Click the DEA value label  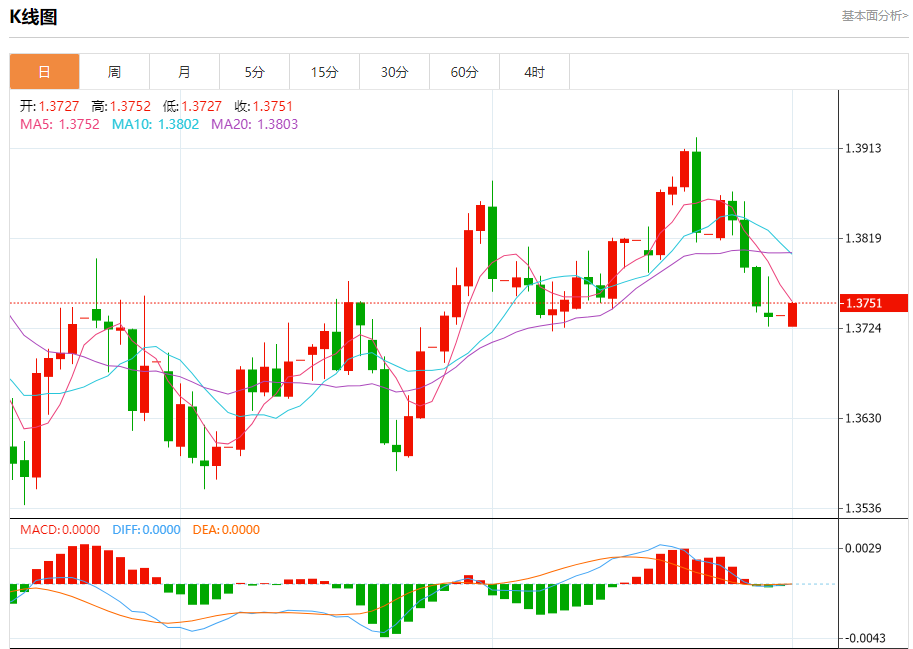point(226,530)
